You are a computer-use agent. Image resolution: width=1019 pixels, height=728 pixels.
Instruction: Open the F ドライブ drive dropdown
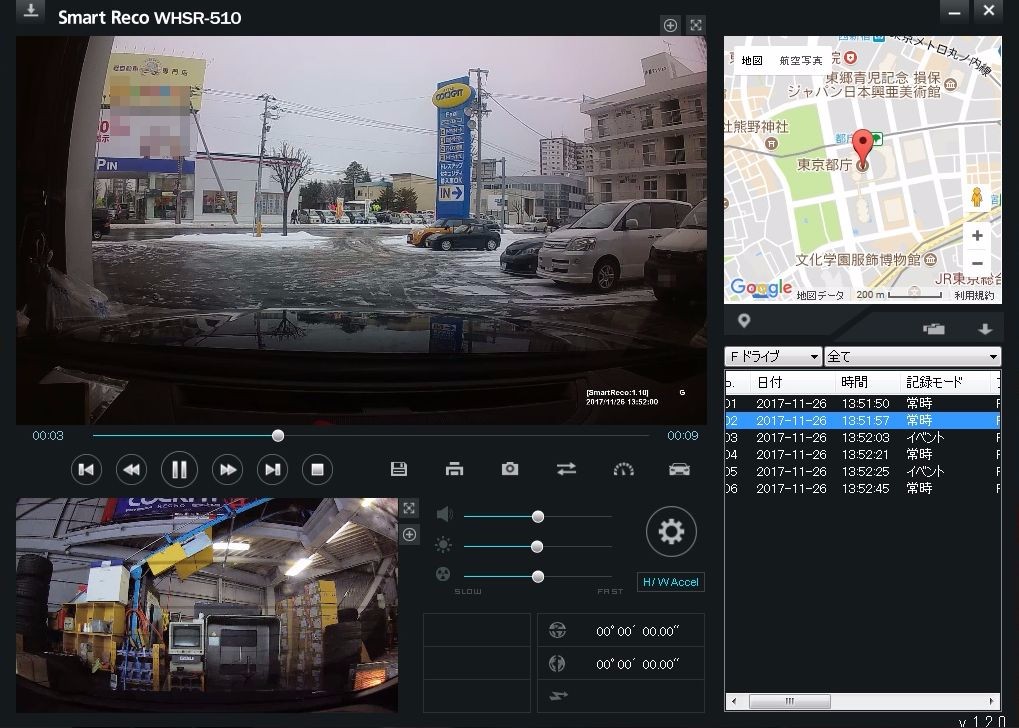tap(773, 357)
